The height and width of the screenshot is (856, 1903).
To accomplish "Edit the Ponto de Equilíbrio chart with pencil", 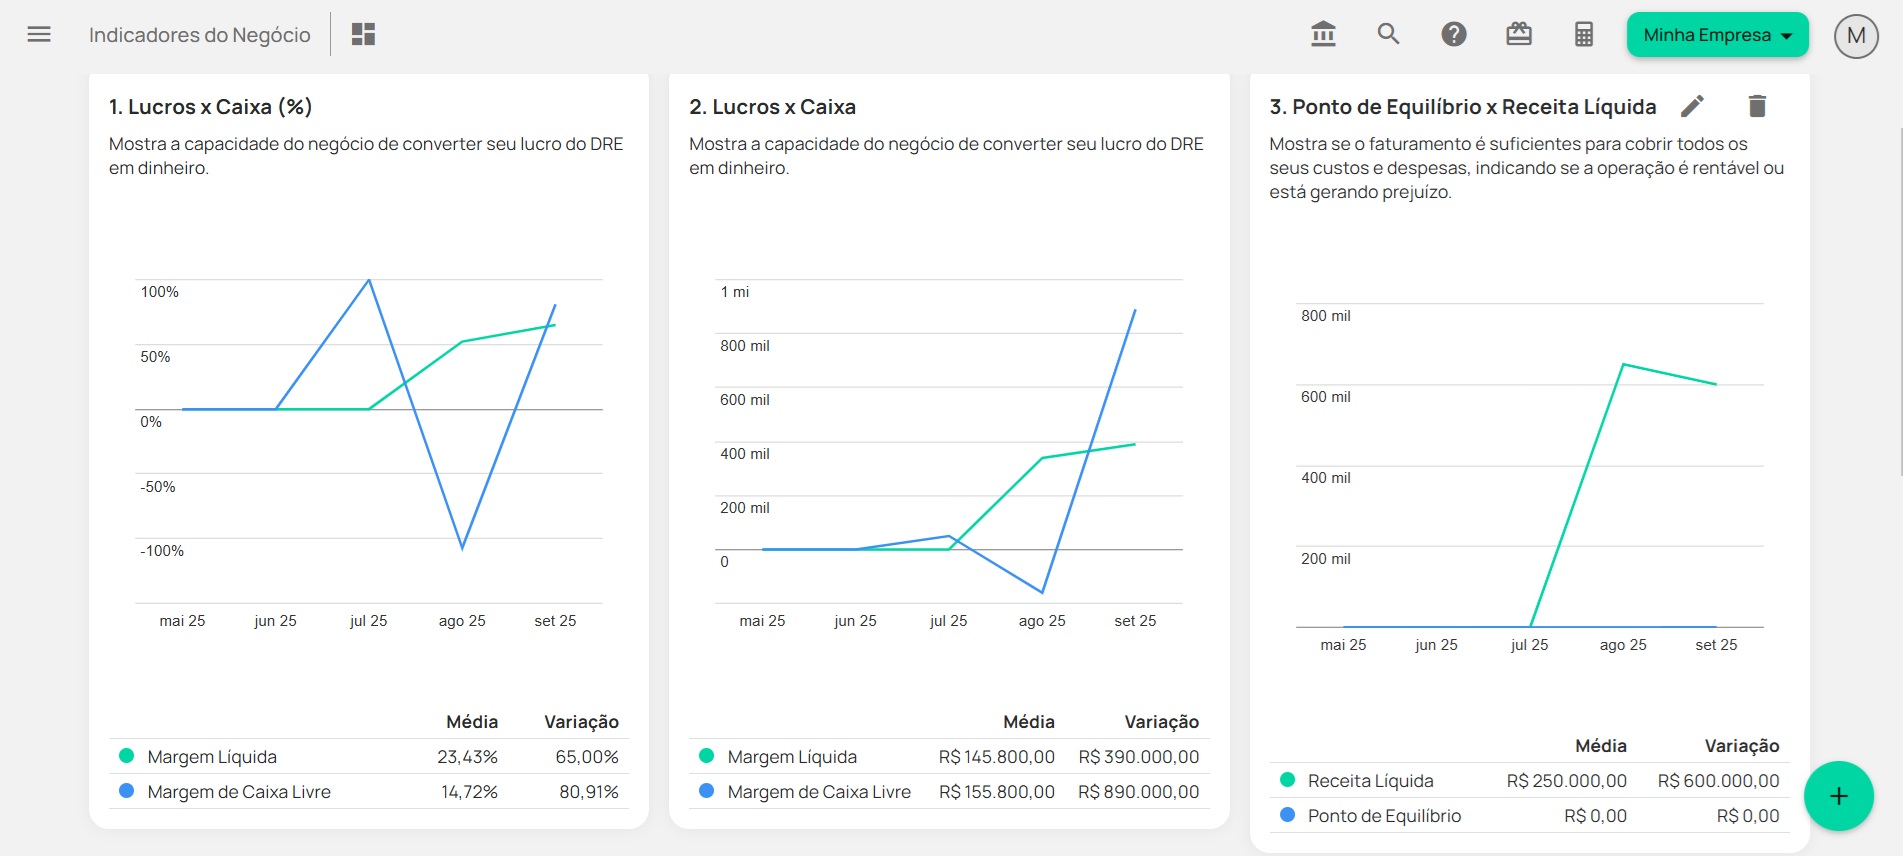I will point(1692,106).
